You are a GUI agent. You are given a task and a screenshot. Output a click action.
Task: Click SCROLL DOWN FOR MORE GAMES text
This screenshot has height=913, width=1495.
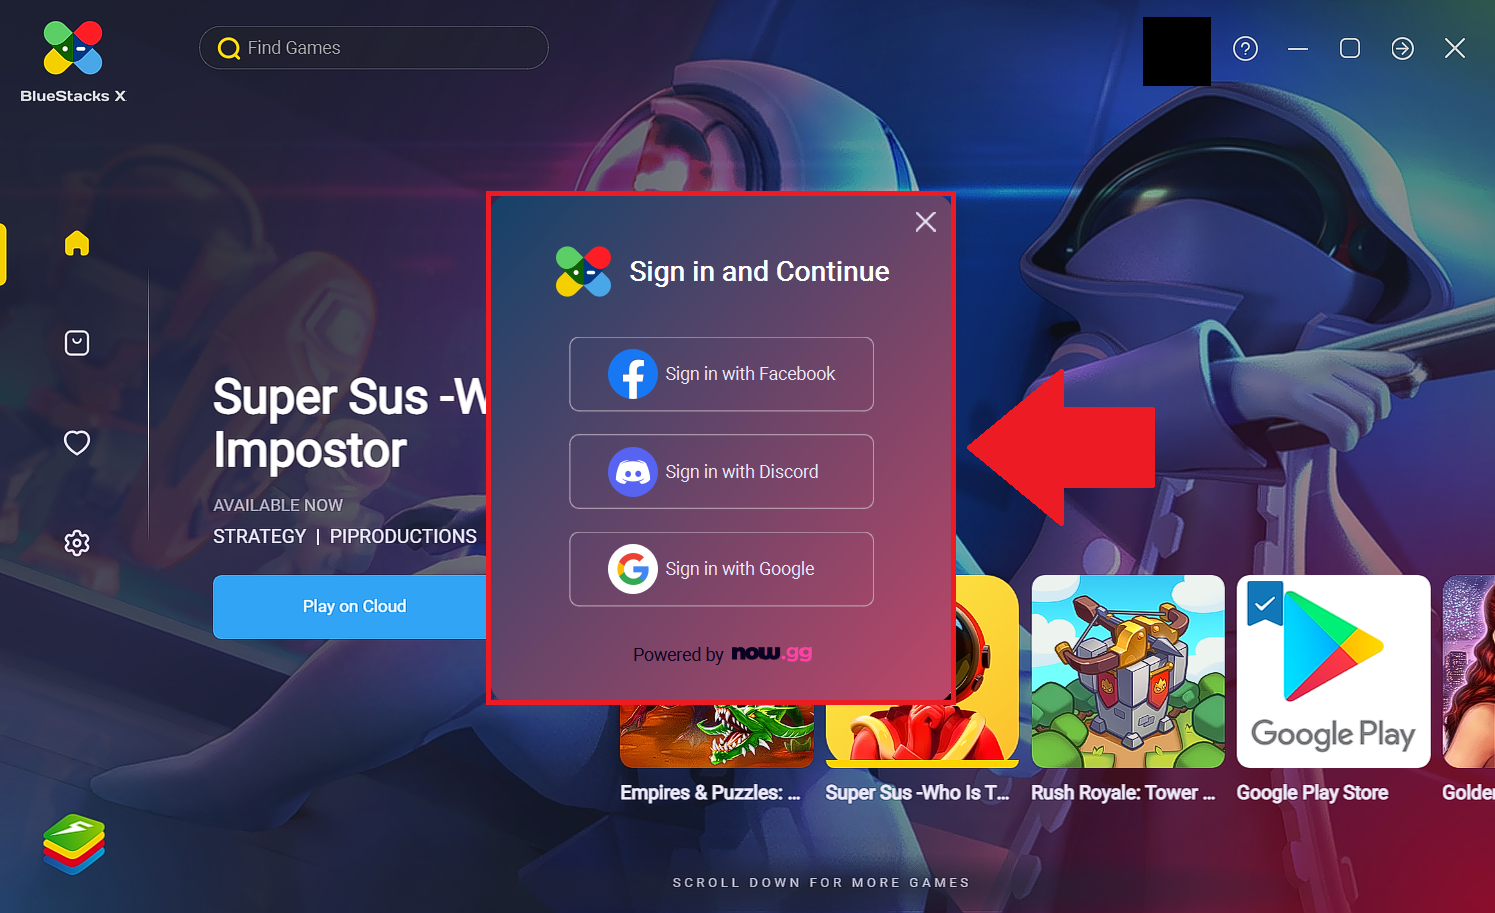point(821,883)
